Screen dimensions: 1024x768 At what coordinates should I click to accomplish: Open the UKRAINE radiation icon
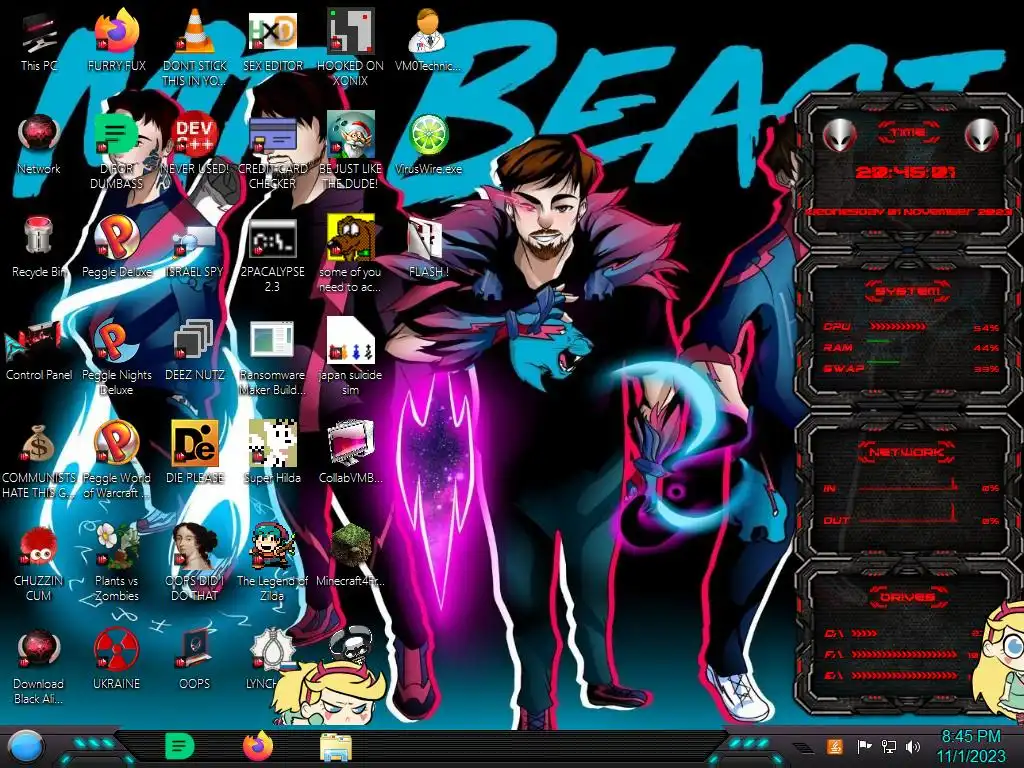tap(117, 650)
